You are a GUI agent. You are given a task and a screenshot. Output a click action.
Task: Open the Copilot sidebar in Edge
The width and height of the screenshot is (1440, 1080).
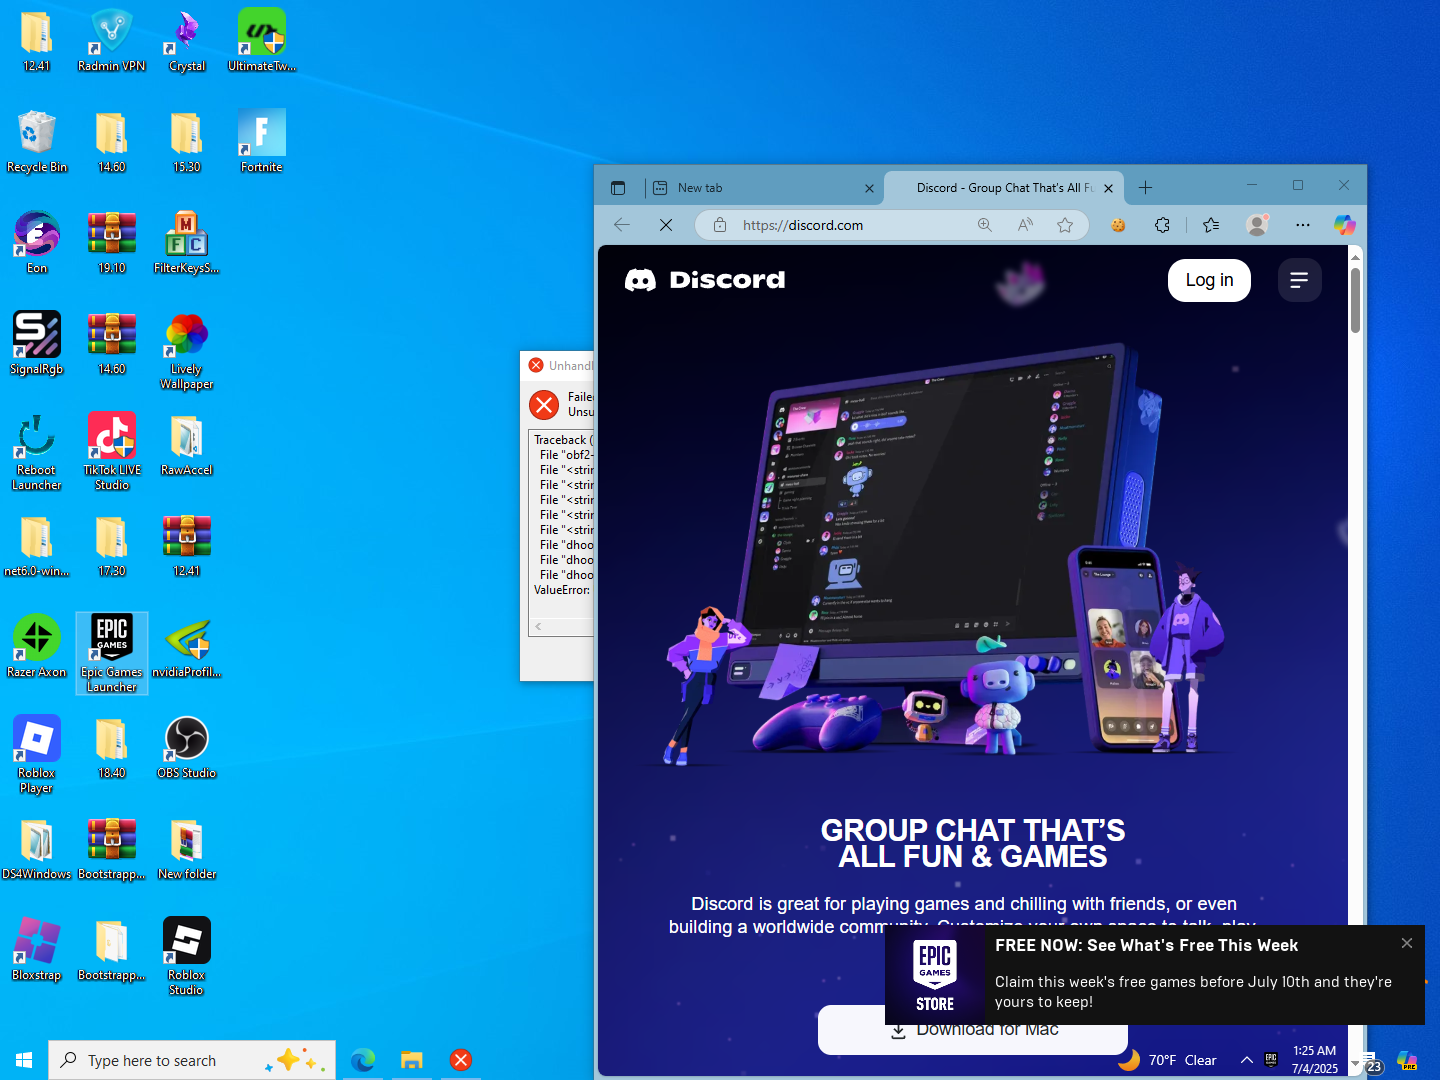(1345, 225)
